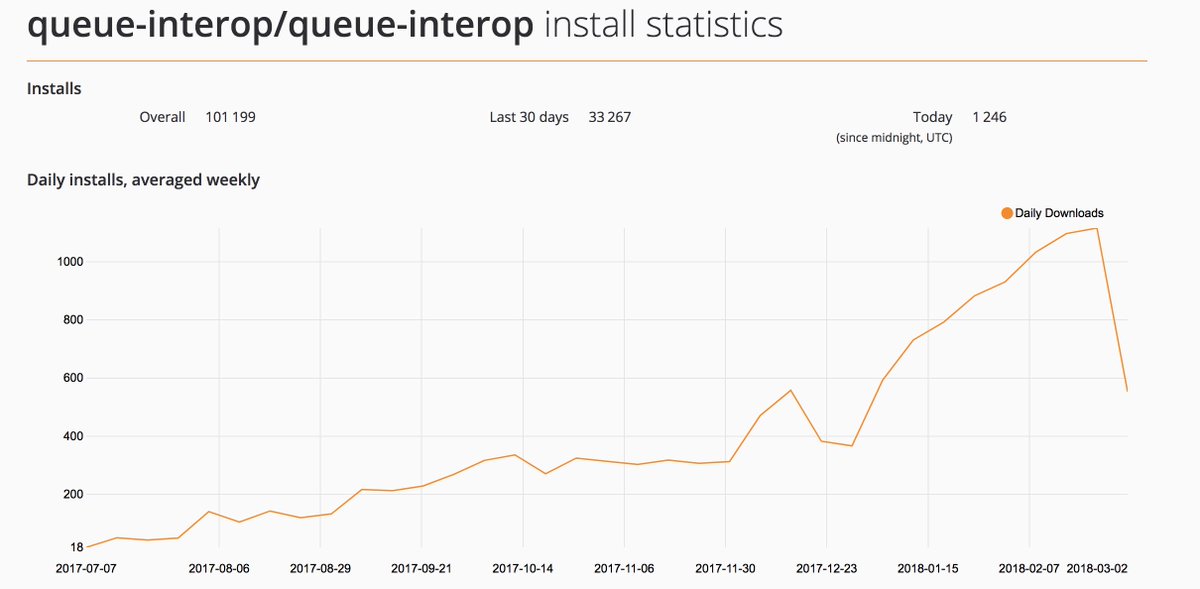Click the 400 y-axis label
The width and height of the screenshot is (1200, 589).
click(x=71, y=436)
